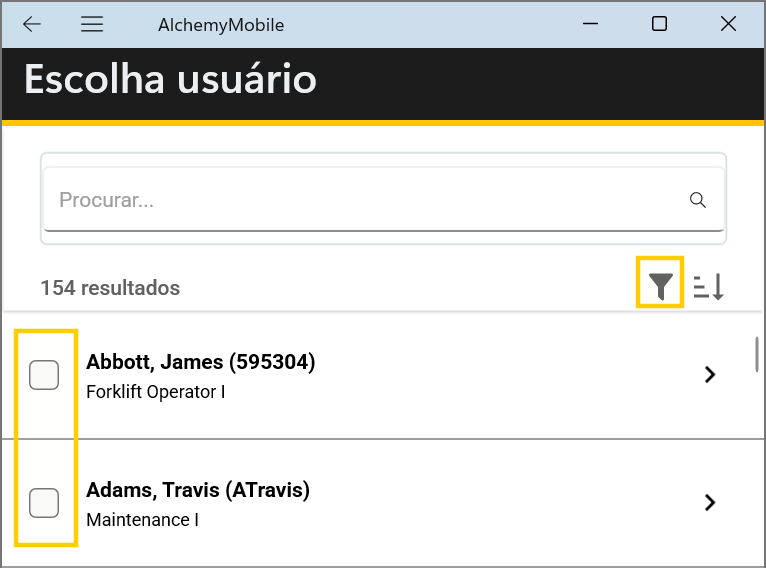
Task: Select Adams, Travis (ATravis) user entry
Action: (198, 490)
